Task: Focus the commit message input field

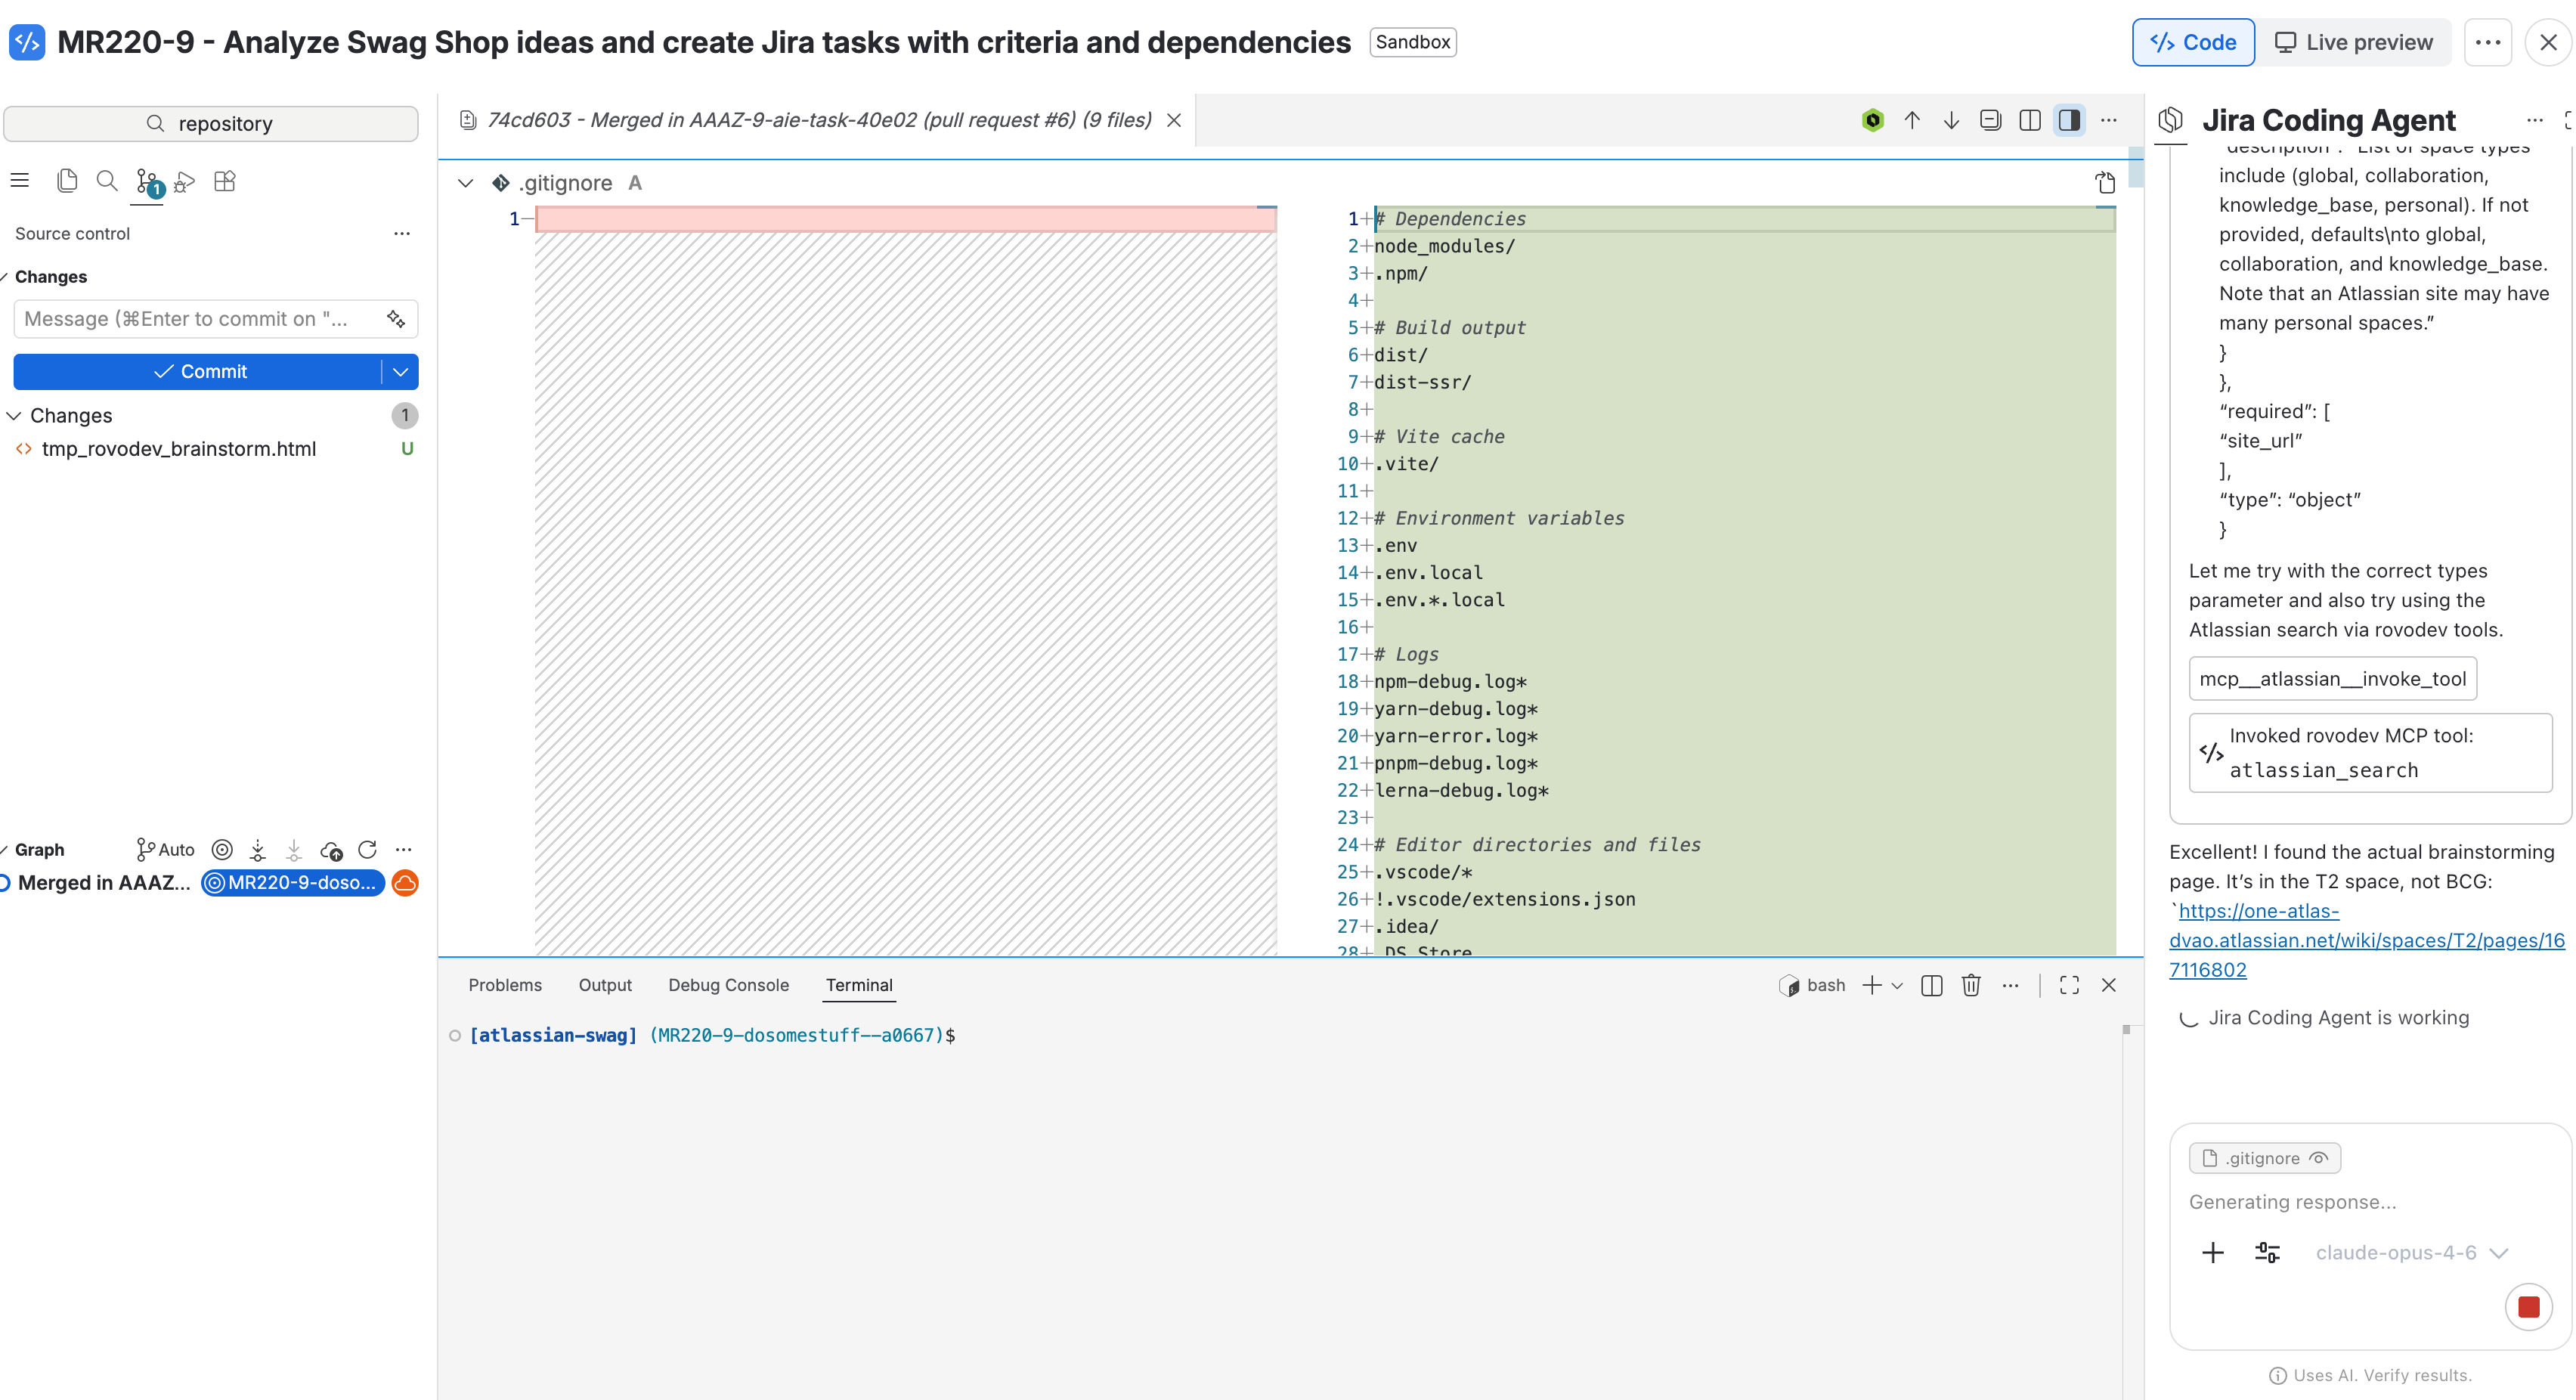Action: point(198,319)
